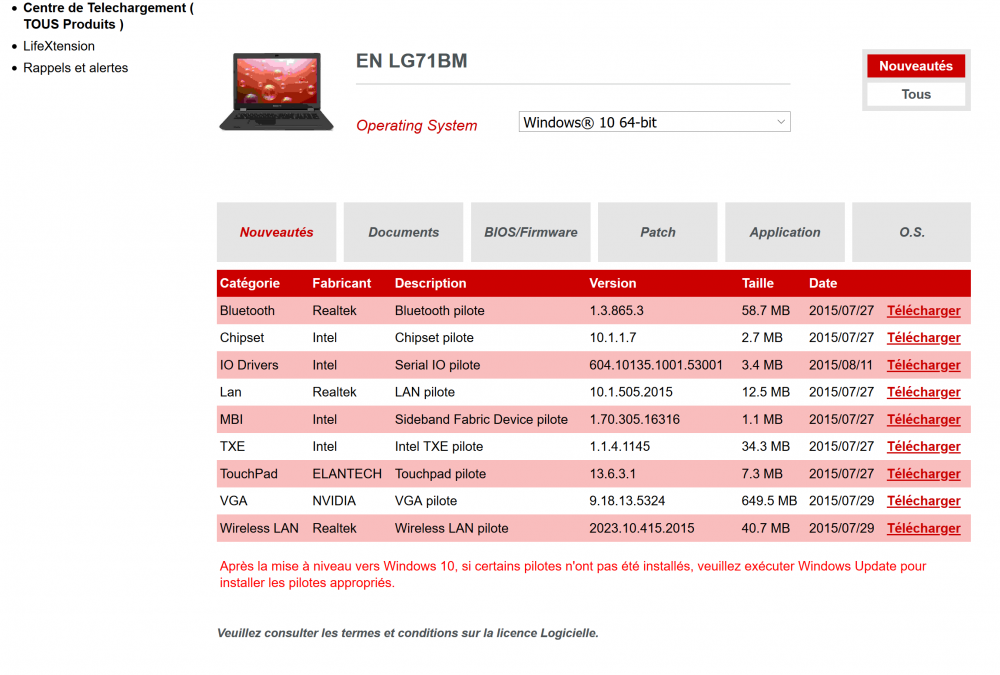Click the Fabricant column header

click(341, 283)
